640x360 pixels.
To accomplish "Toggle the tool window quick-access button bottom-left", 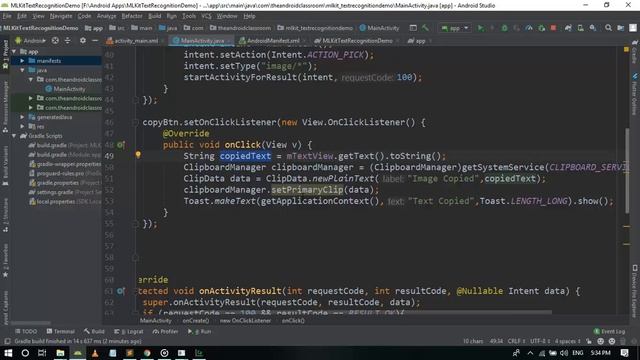I will [7, 341].
